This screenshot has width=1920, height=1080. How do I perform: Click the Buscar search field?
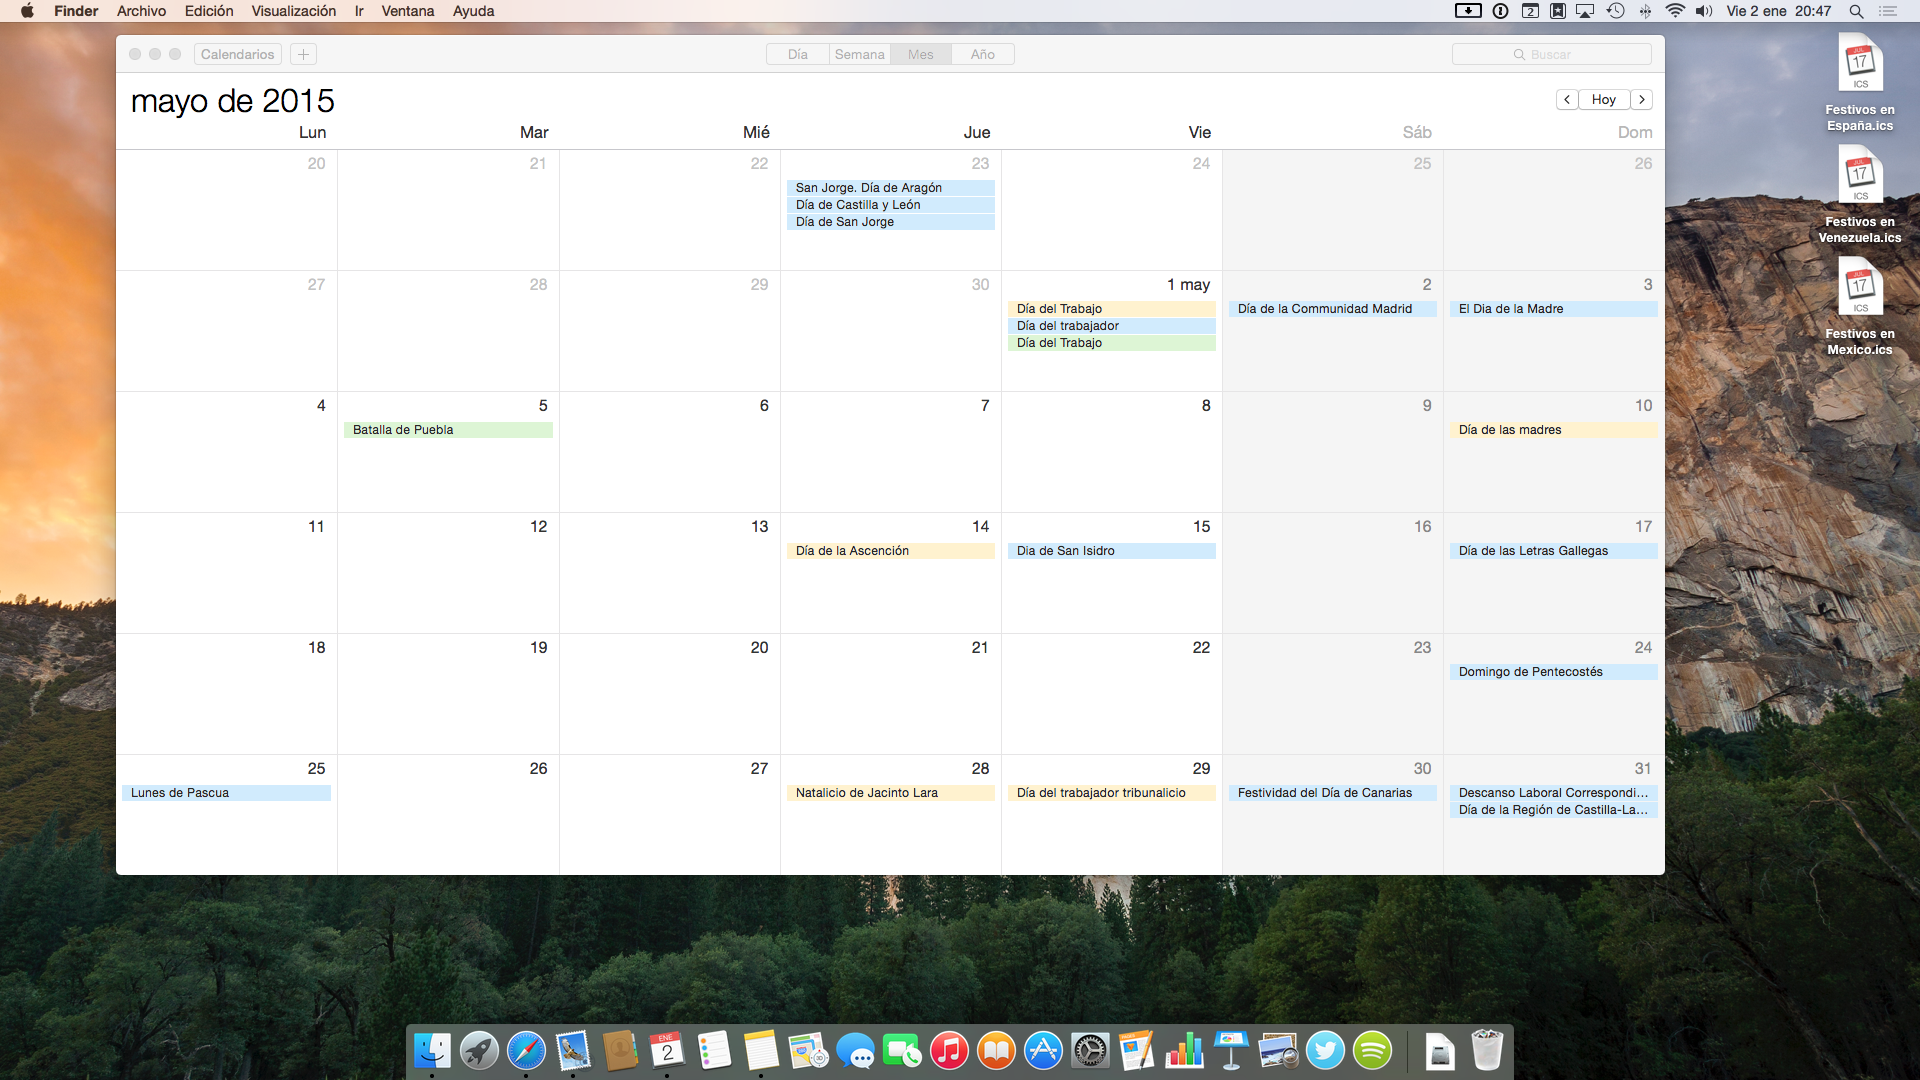point(1551,54)
